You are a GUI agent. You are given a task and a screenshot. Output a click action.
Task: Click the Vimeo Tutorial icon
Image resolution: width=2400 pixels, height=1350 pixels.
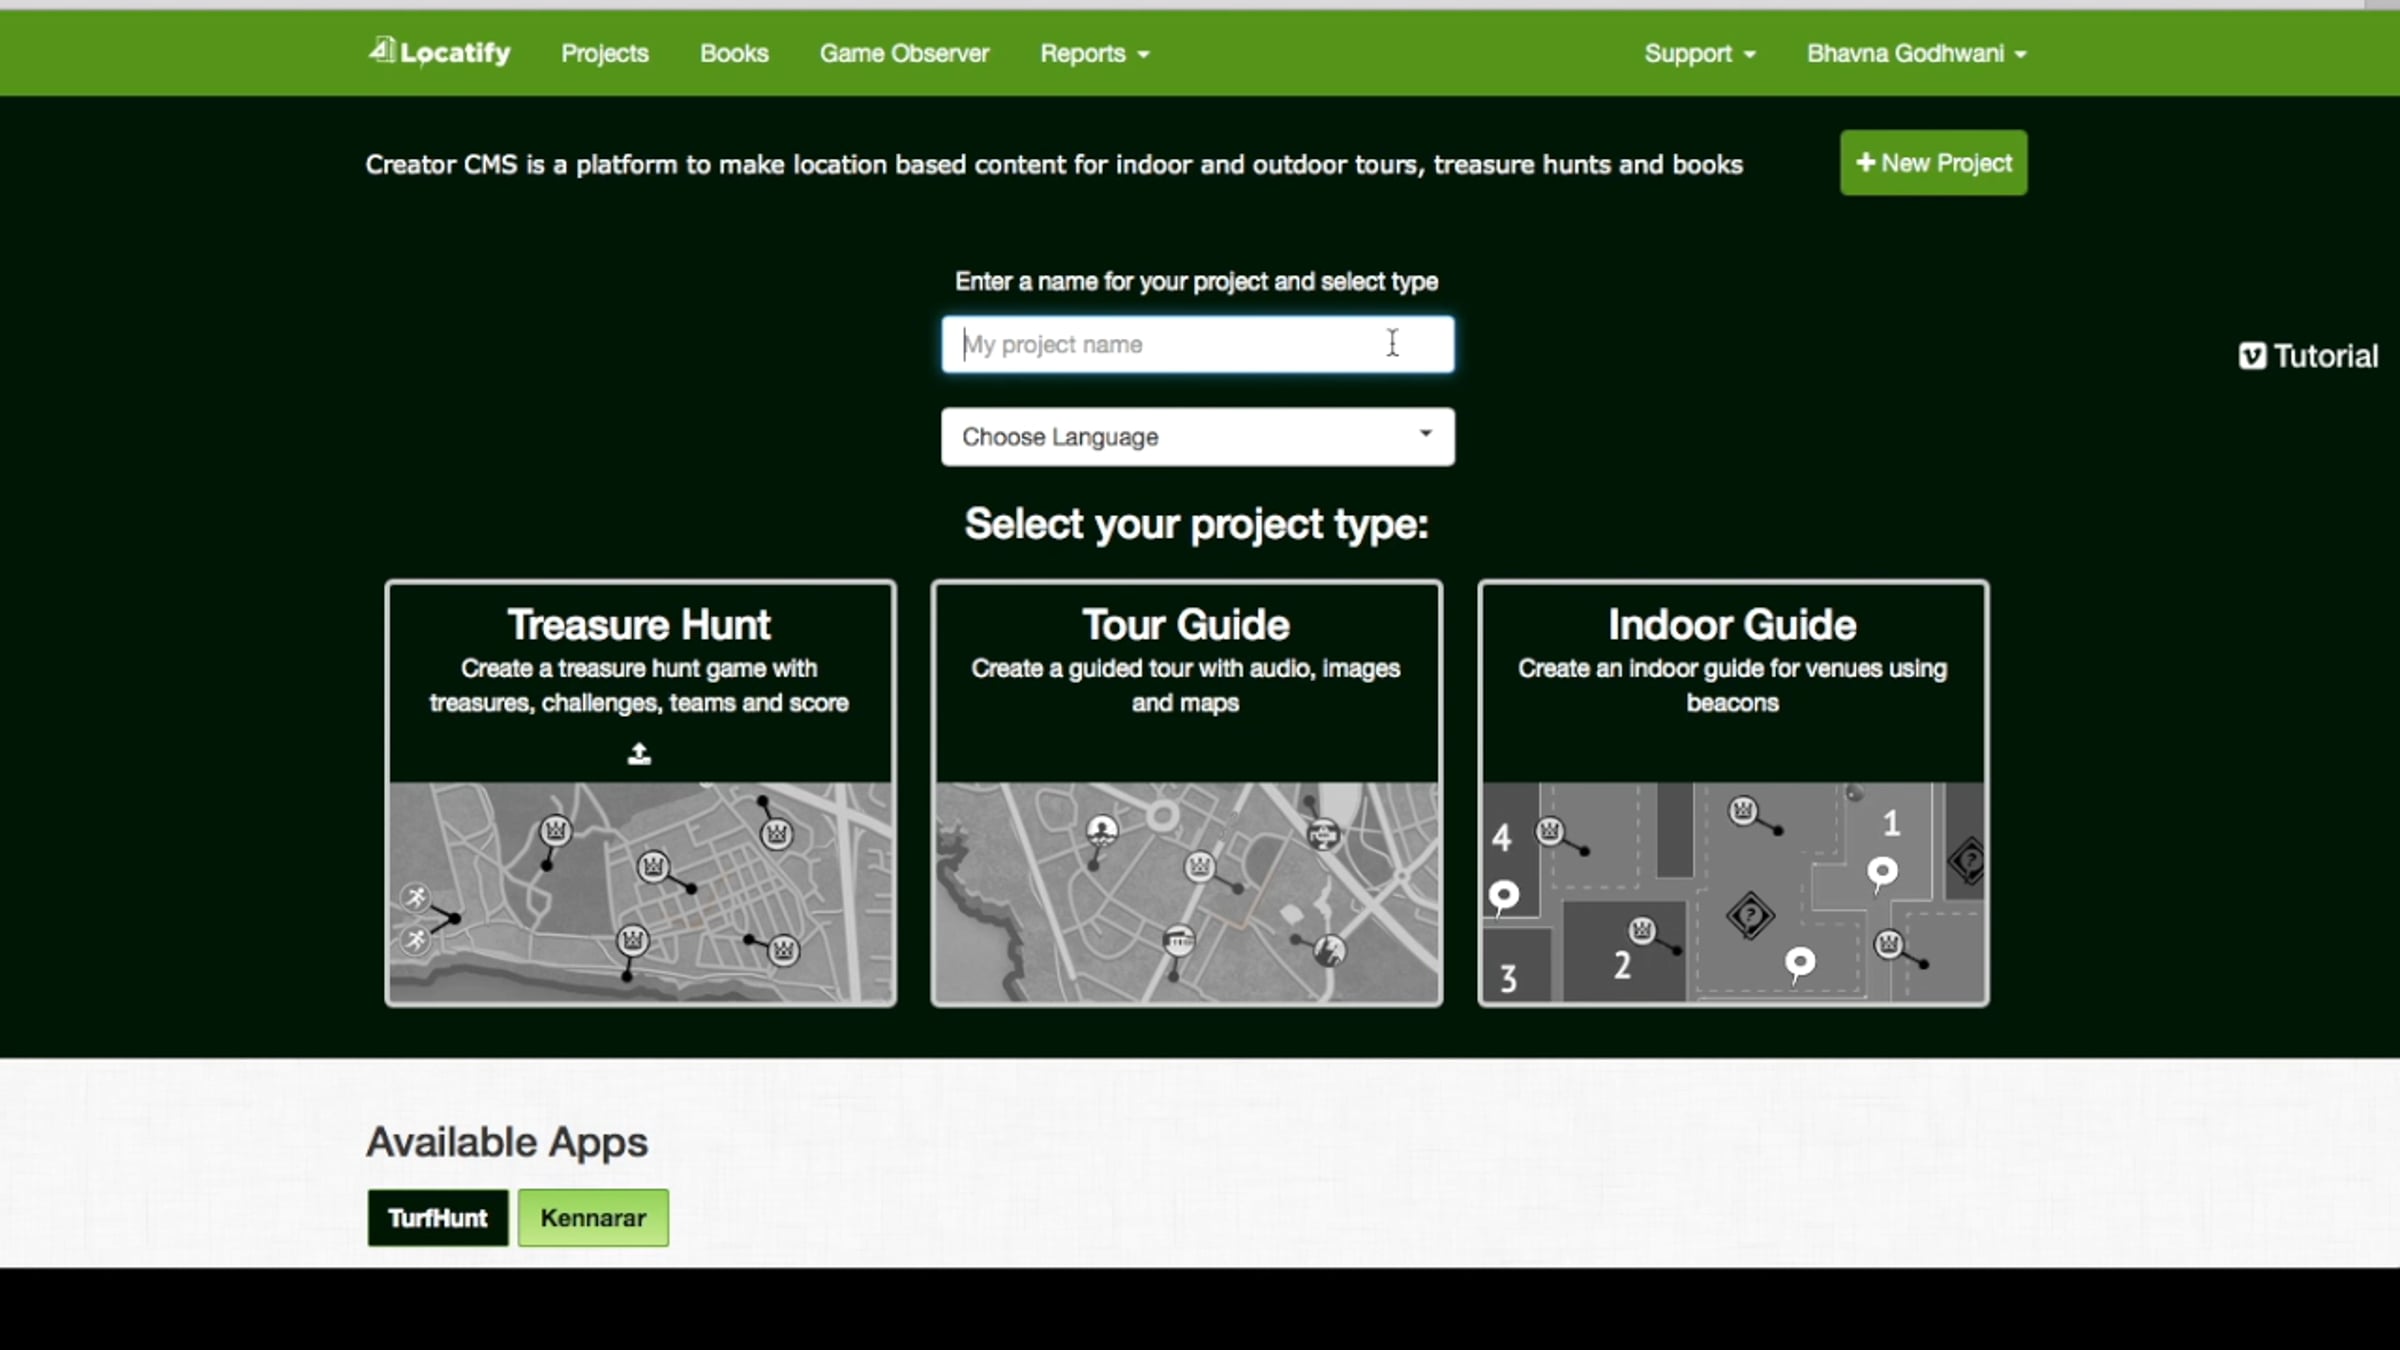(2252, 356)
